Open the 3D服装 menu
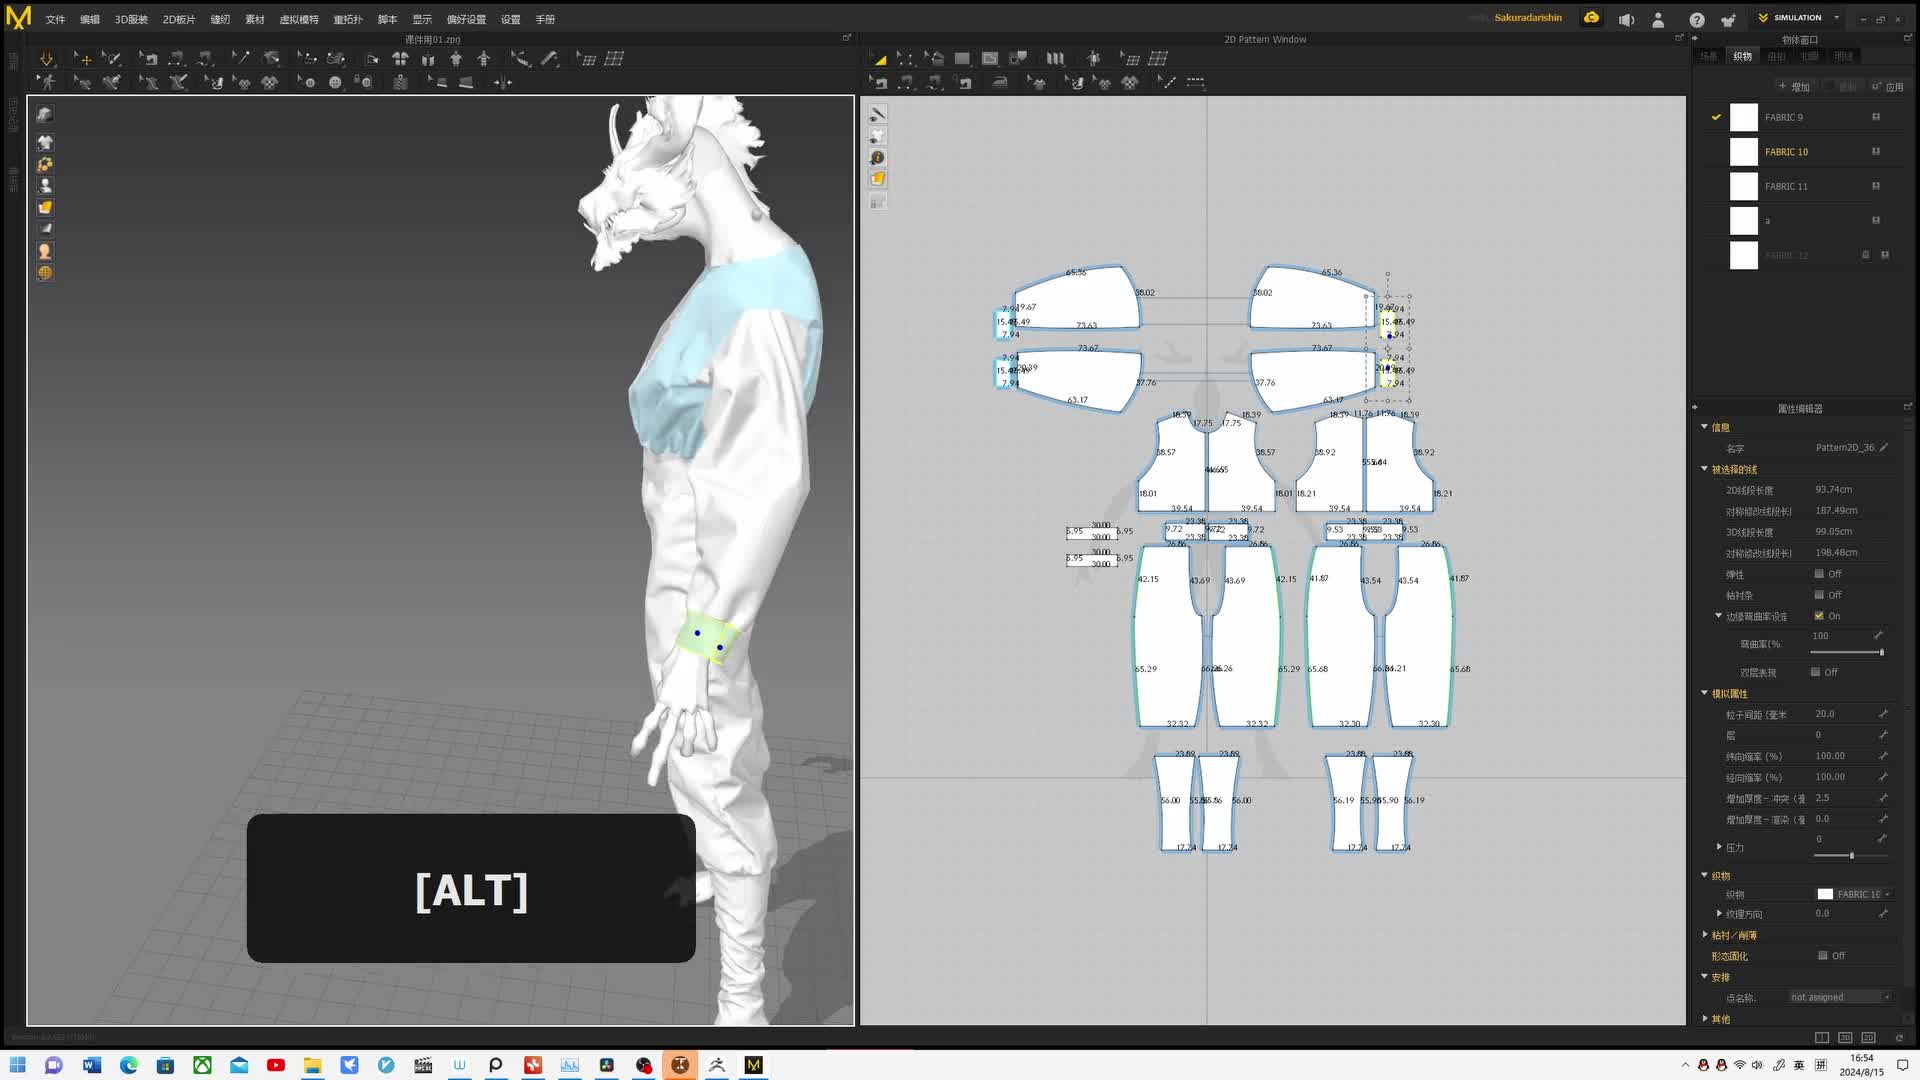Image resolution: width=1920 pixels, height=1080 pixels. [x=130, y=19]
